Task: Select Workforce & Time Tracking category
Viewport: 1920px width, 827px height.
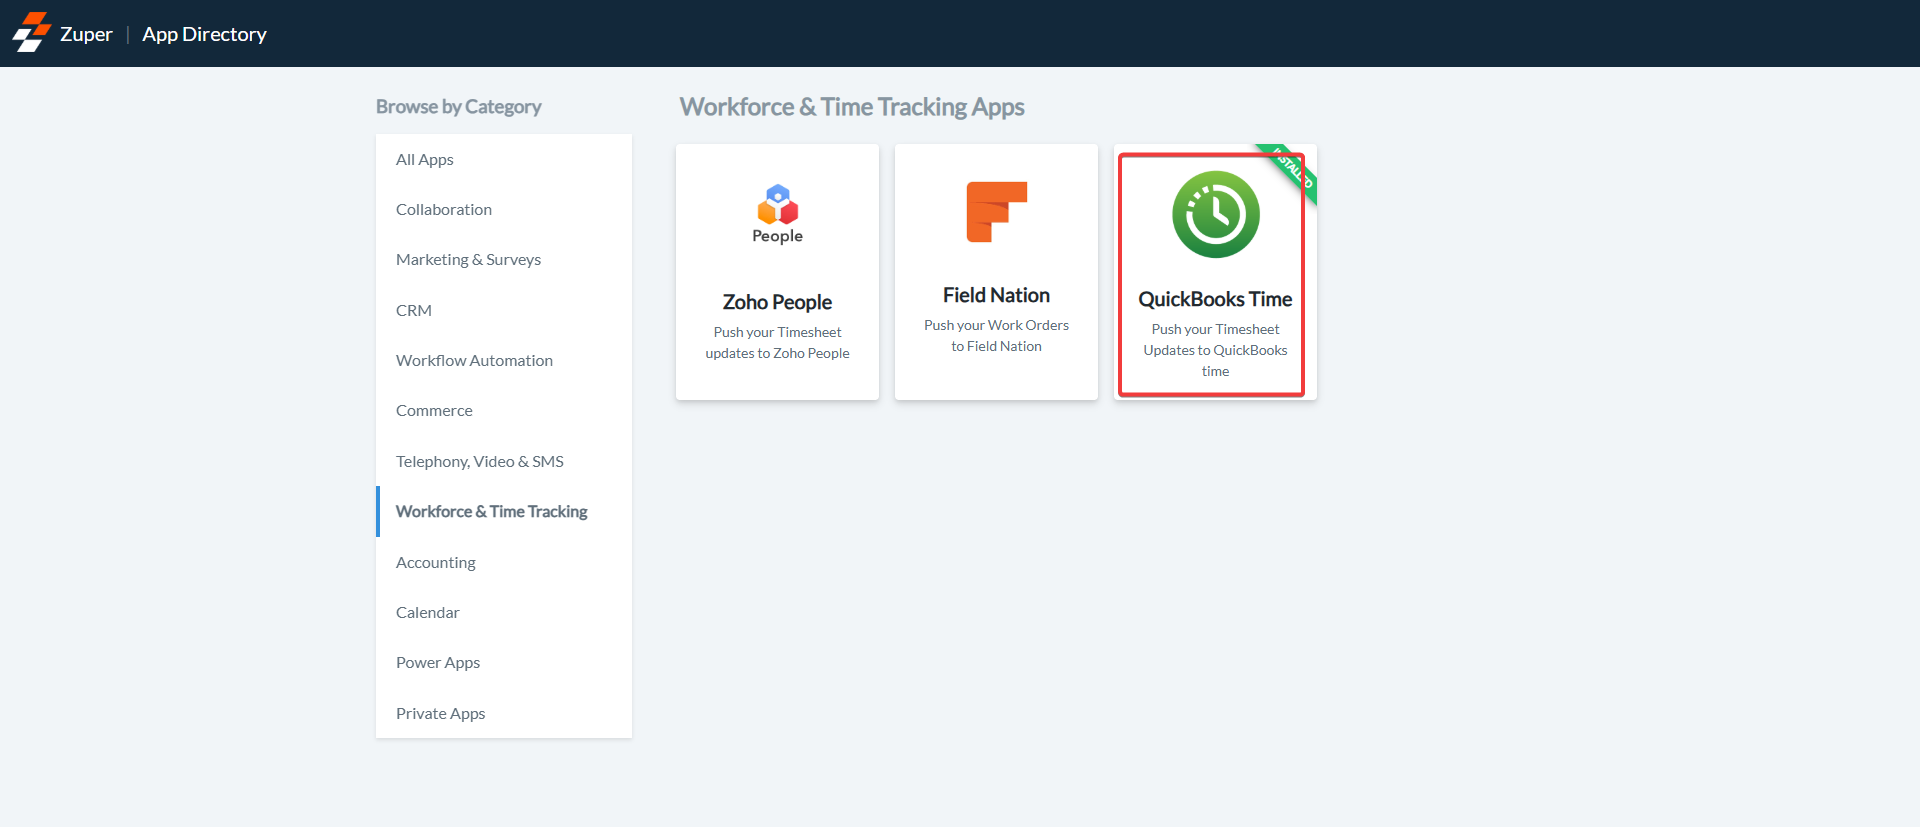Action: [x=504, y=512]
